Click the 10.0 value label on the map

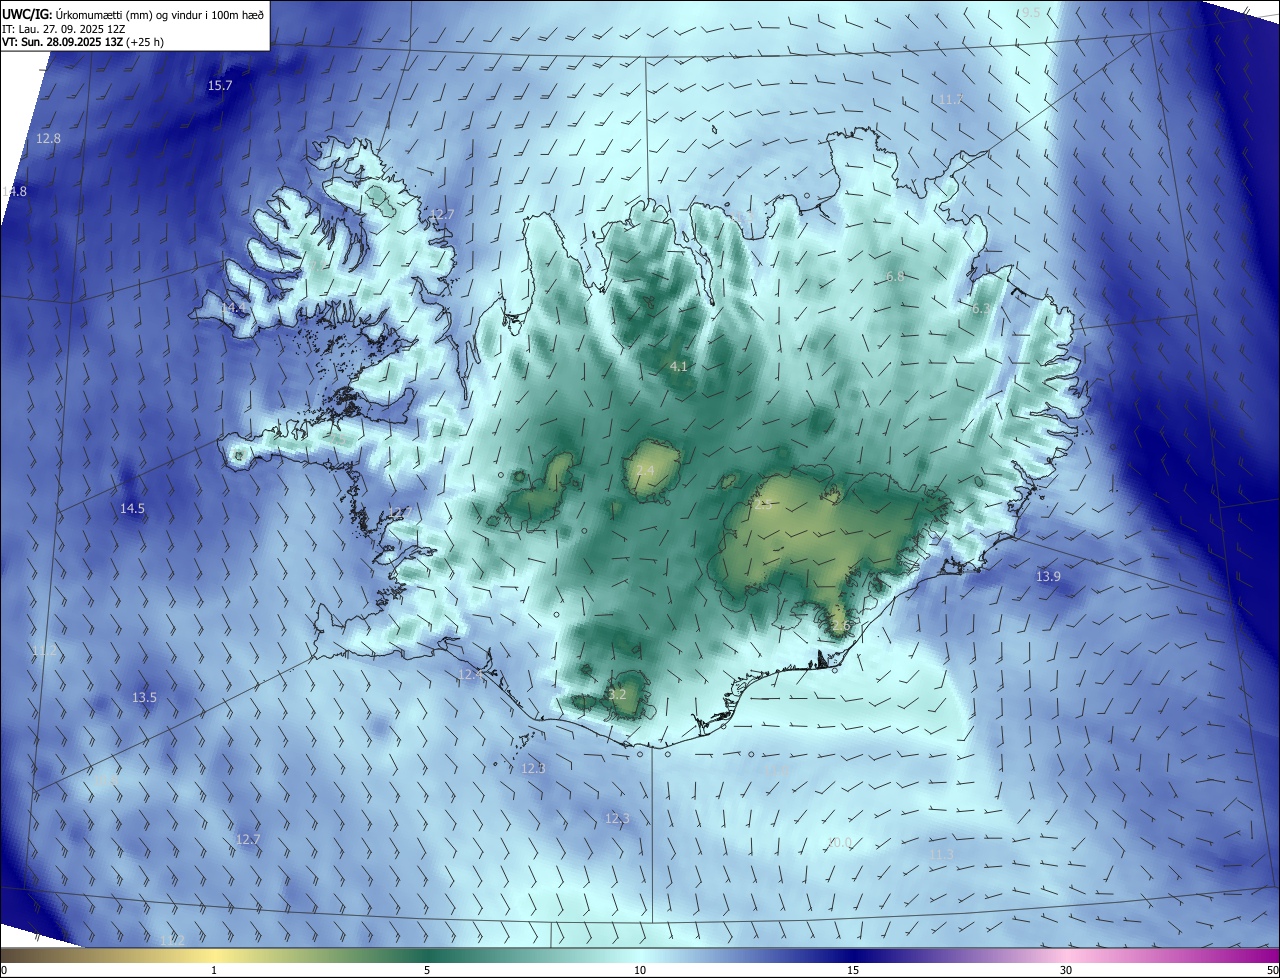(x=839, y=843)
